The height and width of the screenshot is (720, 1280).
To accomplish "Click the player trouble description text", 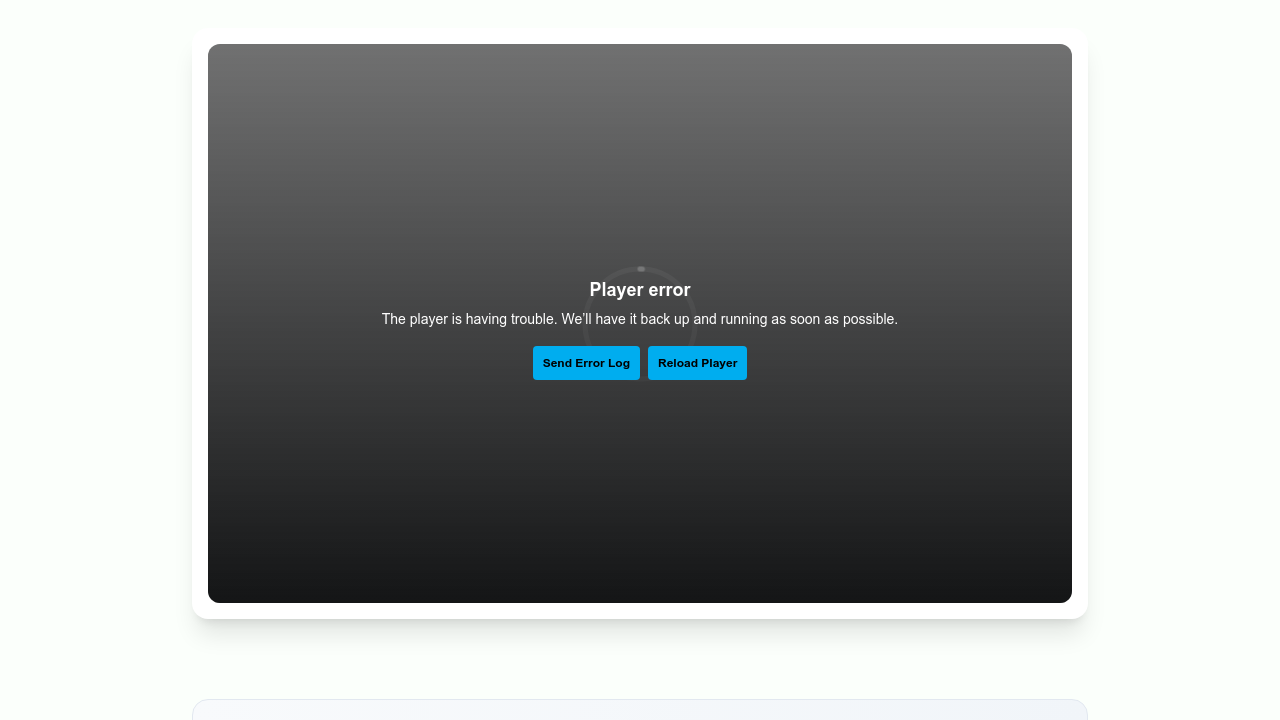I will click(x=640, y=319).
